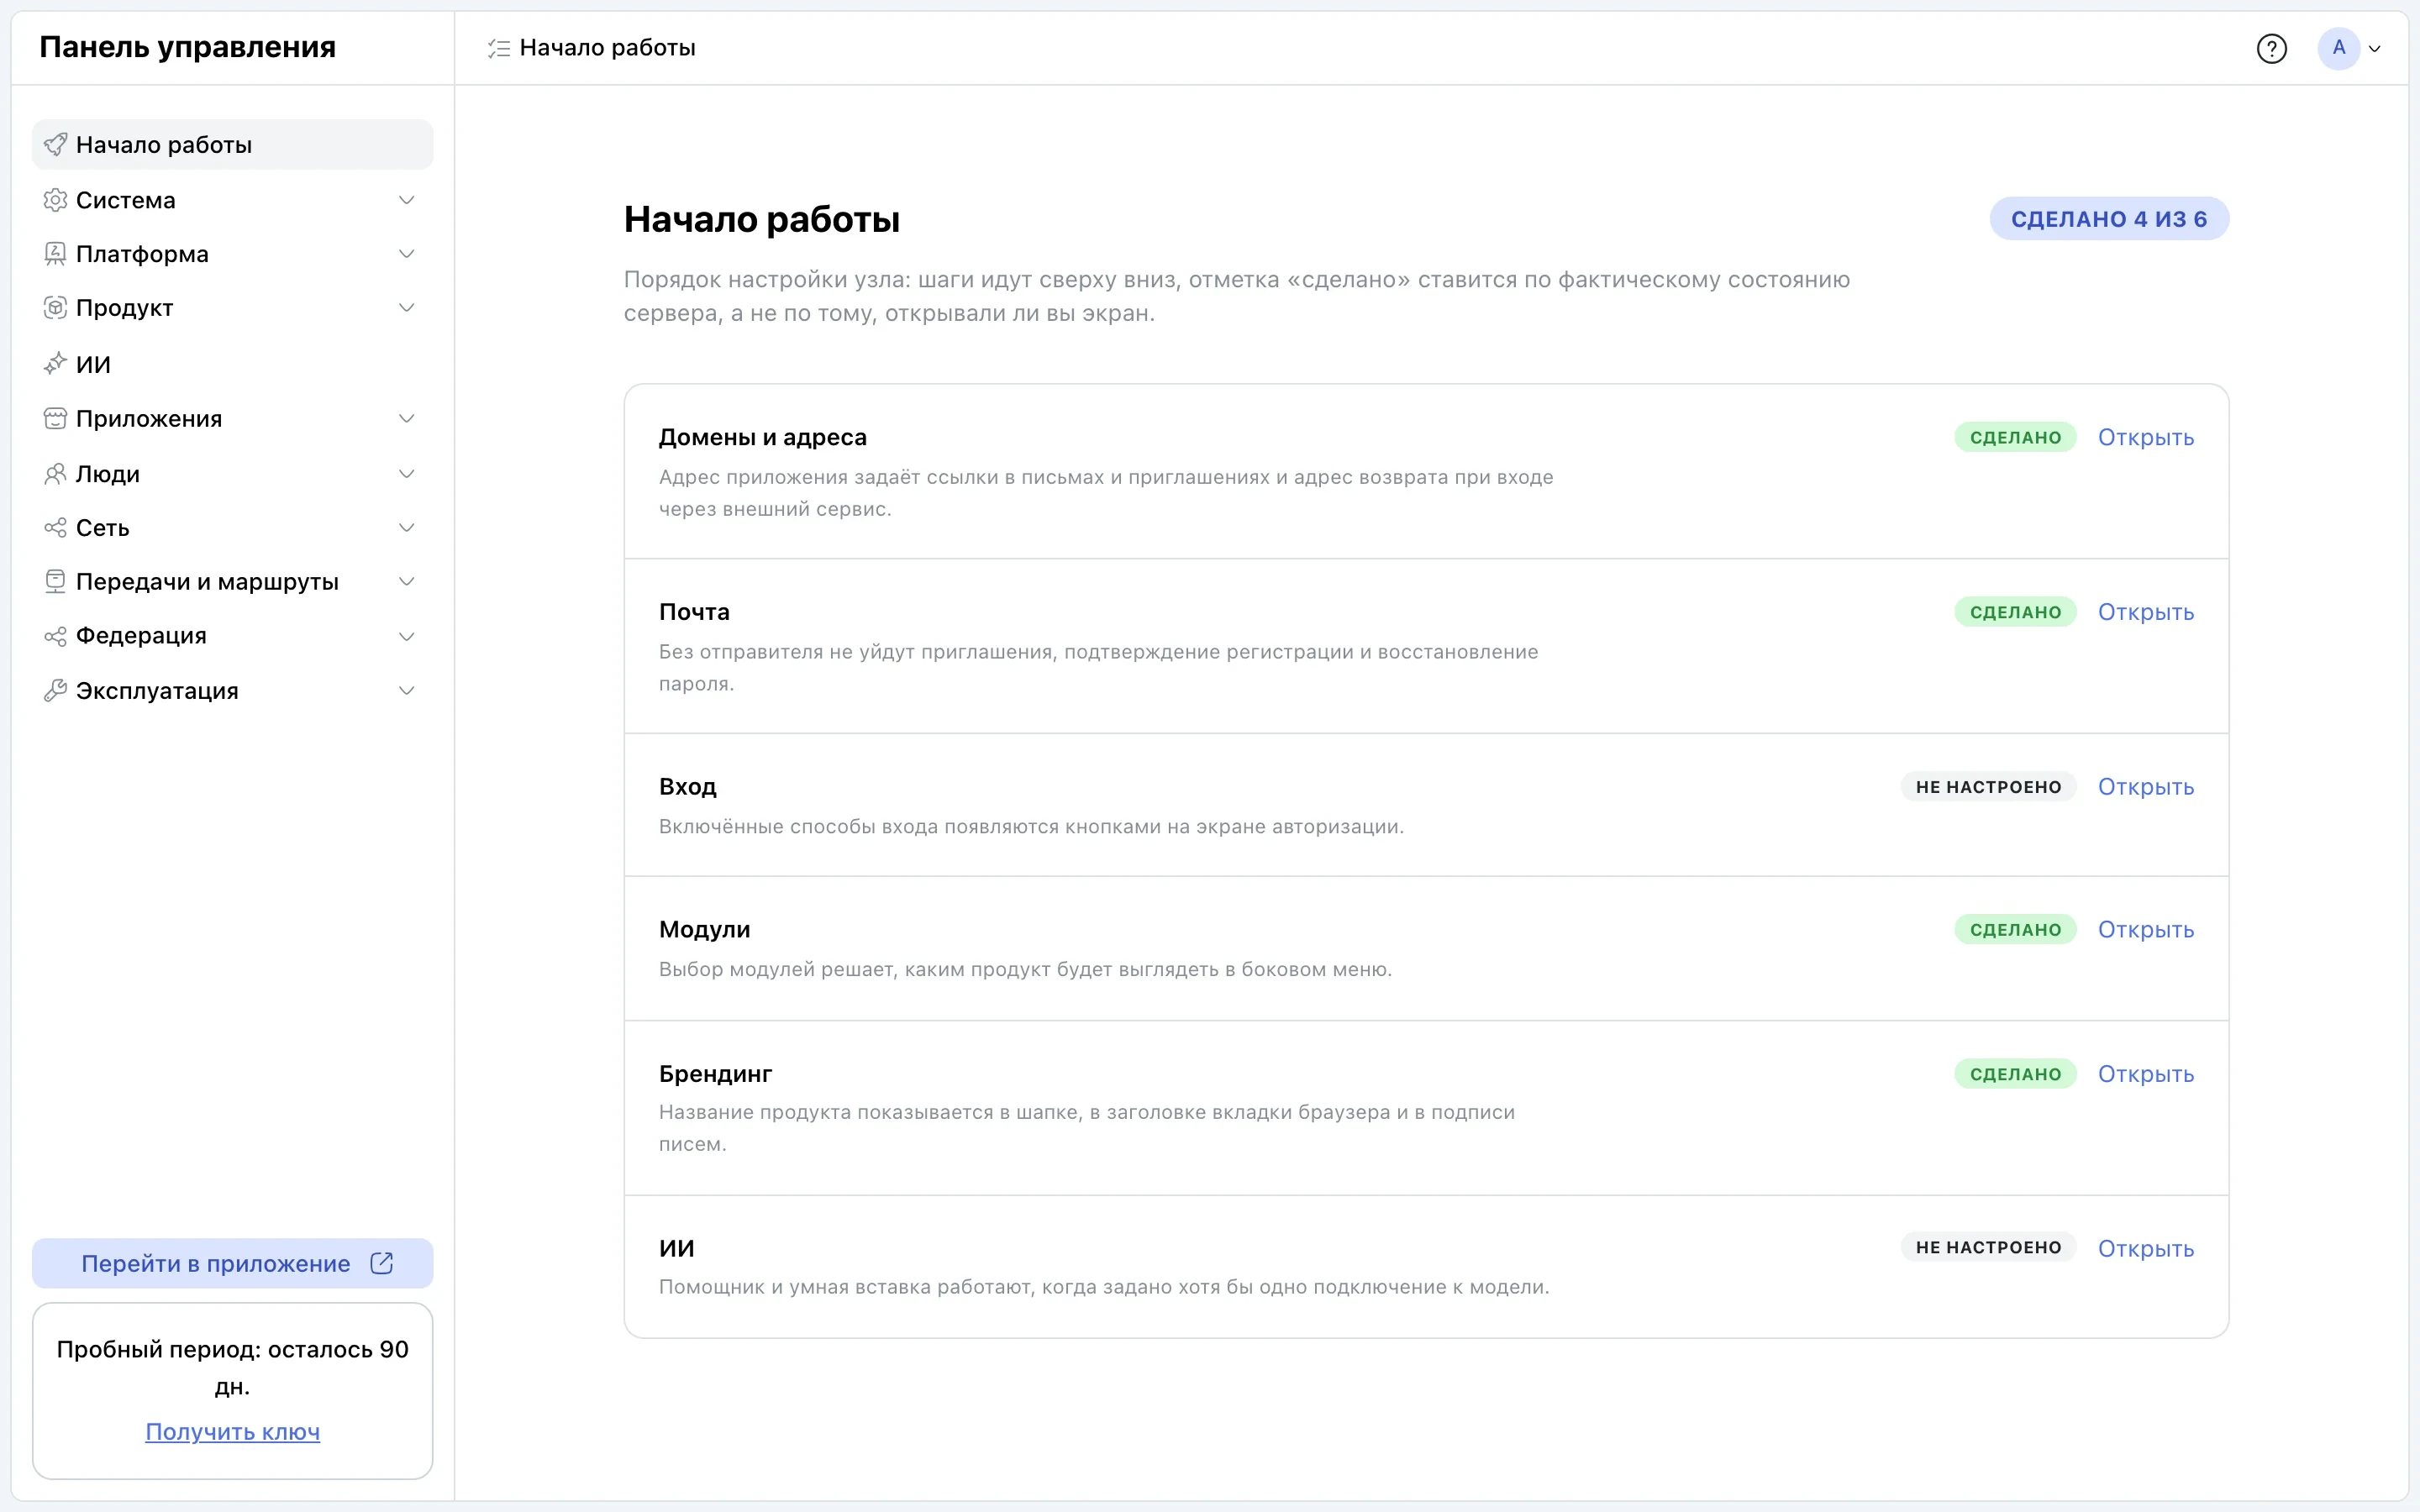Click the gear icon next to Система
2420x1512 pixels.
pos(55,200)
